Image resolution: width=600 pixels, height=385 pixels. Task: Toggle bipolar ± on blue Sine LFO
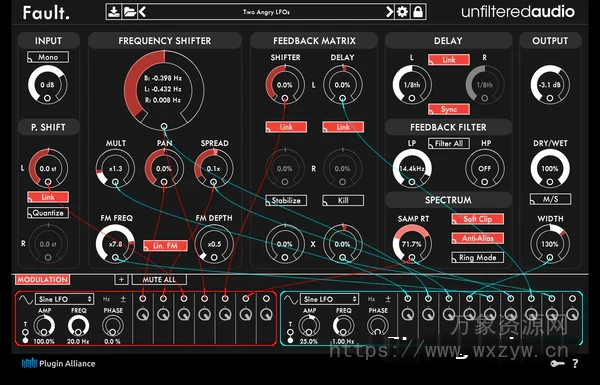388,299
